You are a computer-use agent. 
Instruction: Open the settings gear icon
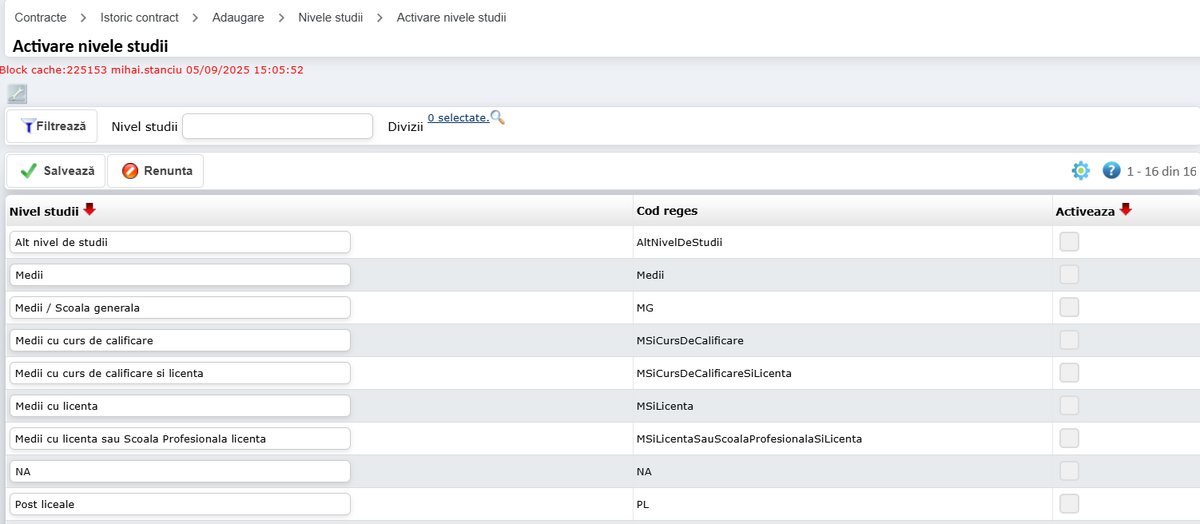point(1080,171)
